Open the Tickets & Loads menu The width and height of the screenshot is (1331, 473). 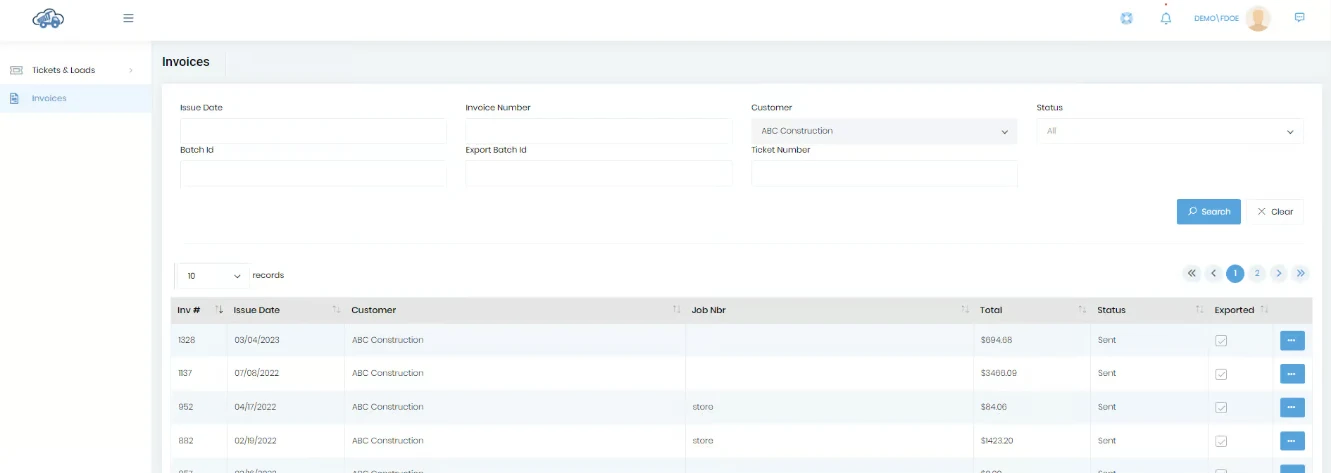(75, 70)
